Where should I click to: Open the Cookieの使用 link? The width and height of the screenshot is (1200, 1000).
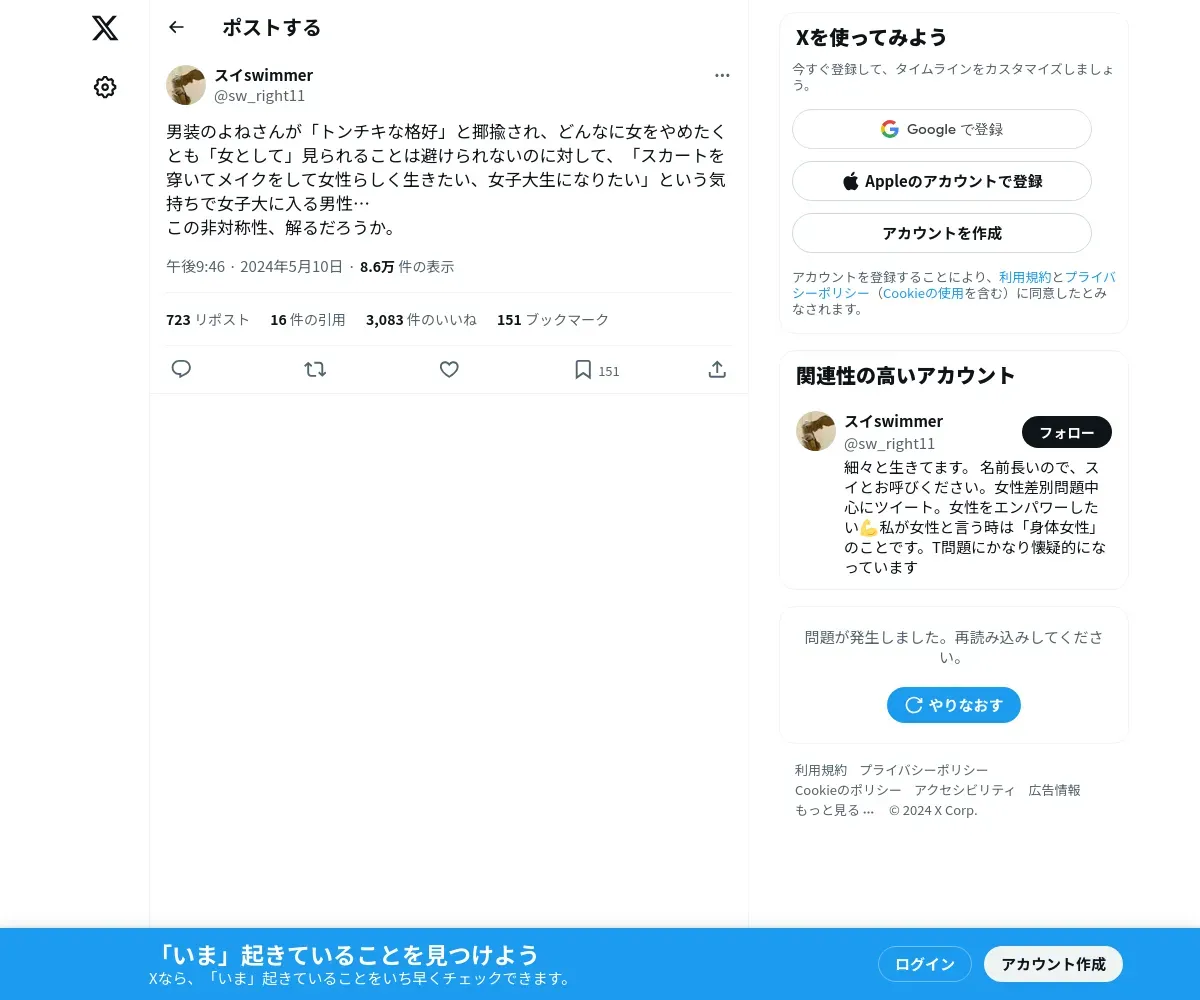tap(923, 293)
